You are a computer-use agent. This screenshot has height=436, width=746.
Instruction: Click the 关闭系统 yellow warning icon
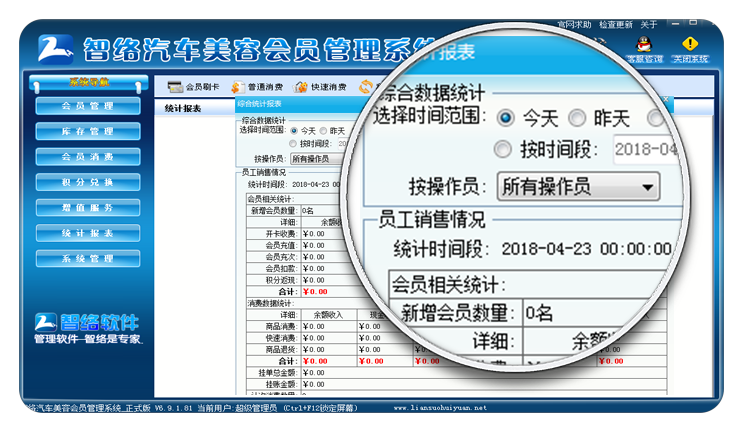coord(690,50)
